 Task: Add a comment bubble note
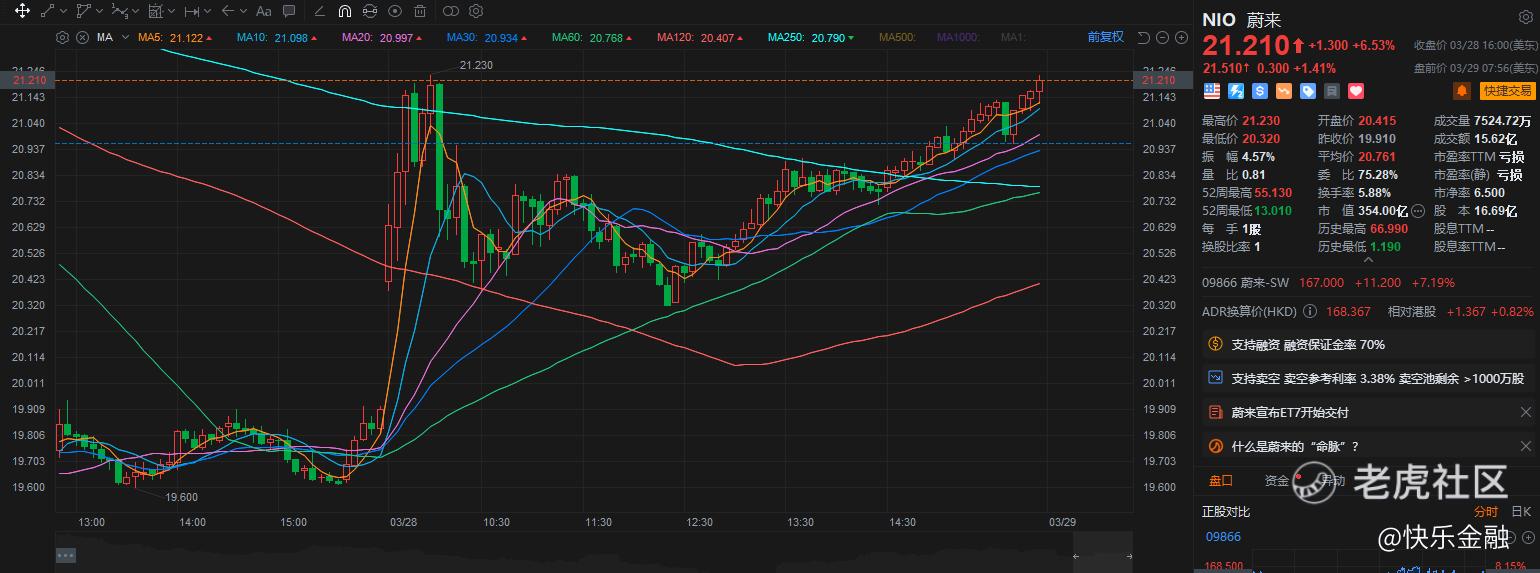tap(289, 11)
